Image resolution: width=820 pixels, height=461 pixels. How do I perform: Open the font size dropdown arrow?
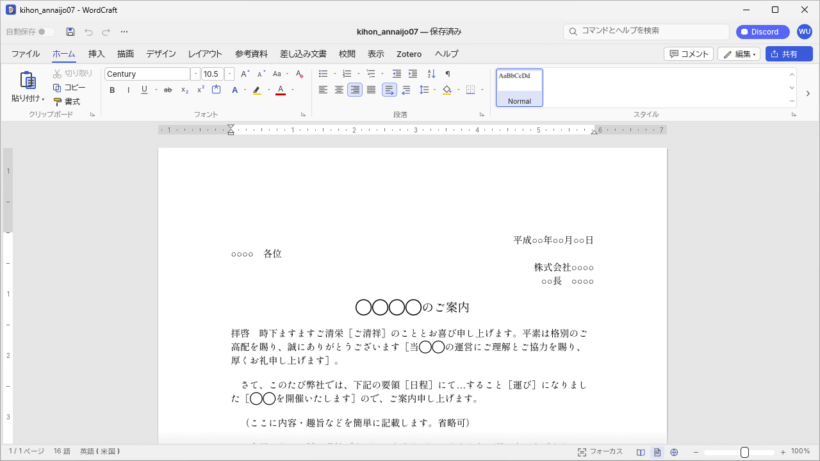click(x=229, y=74)
